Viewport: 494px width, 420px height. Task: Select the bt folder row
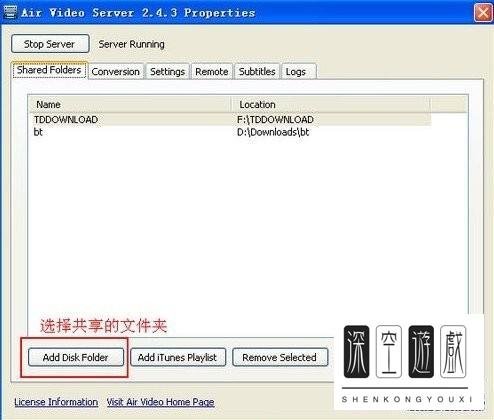[x=230, y=132]
